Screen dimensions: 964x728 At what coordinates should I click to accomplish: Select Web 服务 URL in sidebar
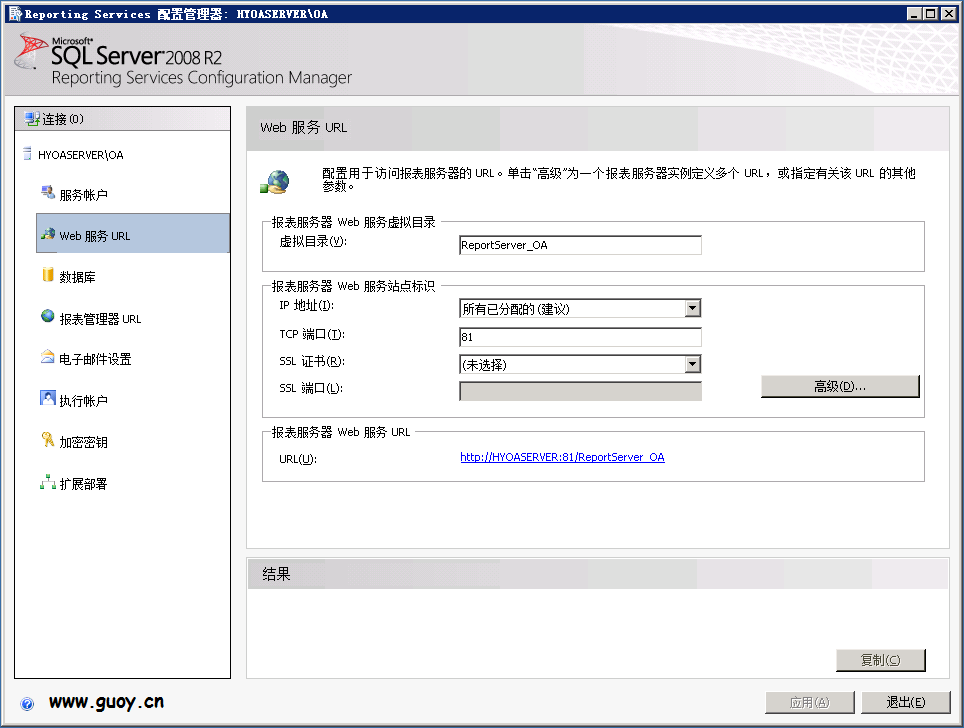pyautogui.click(x=133, y=233)
